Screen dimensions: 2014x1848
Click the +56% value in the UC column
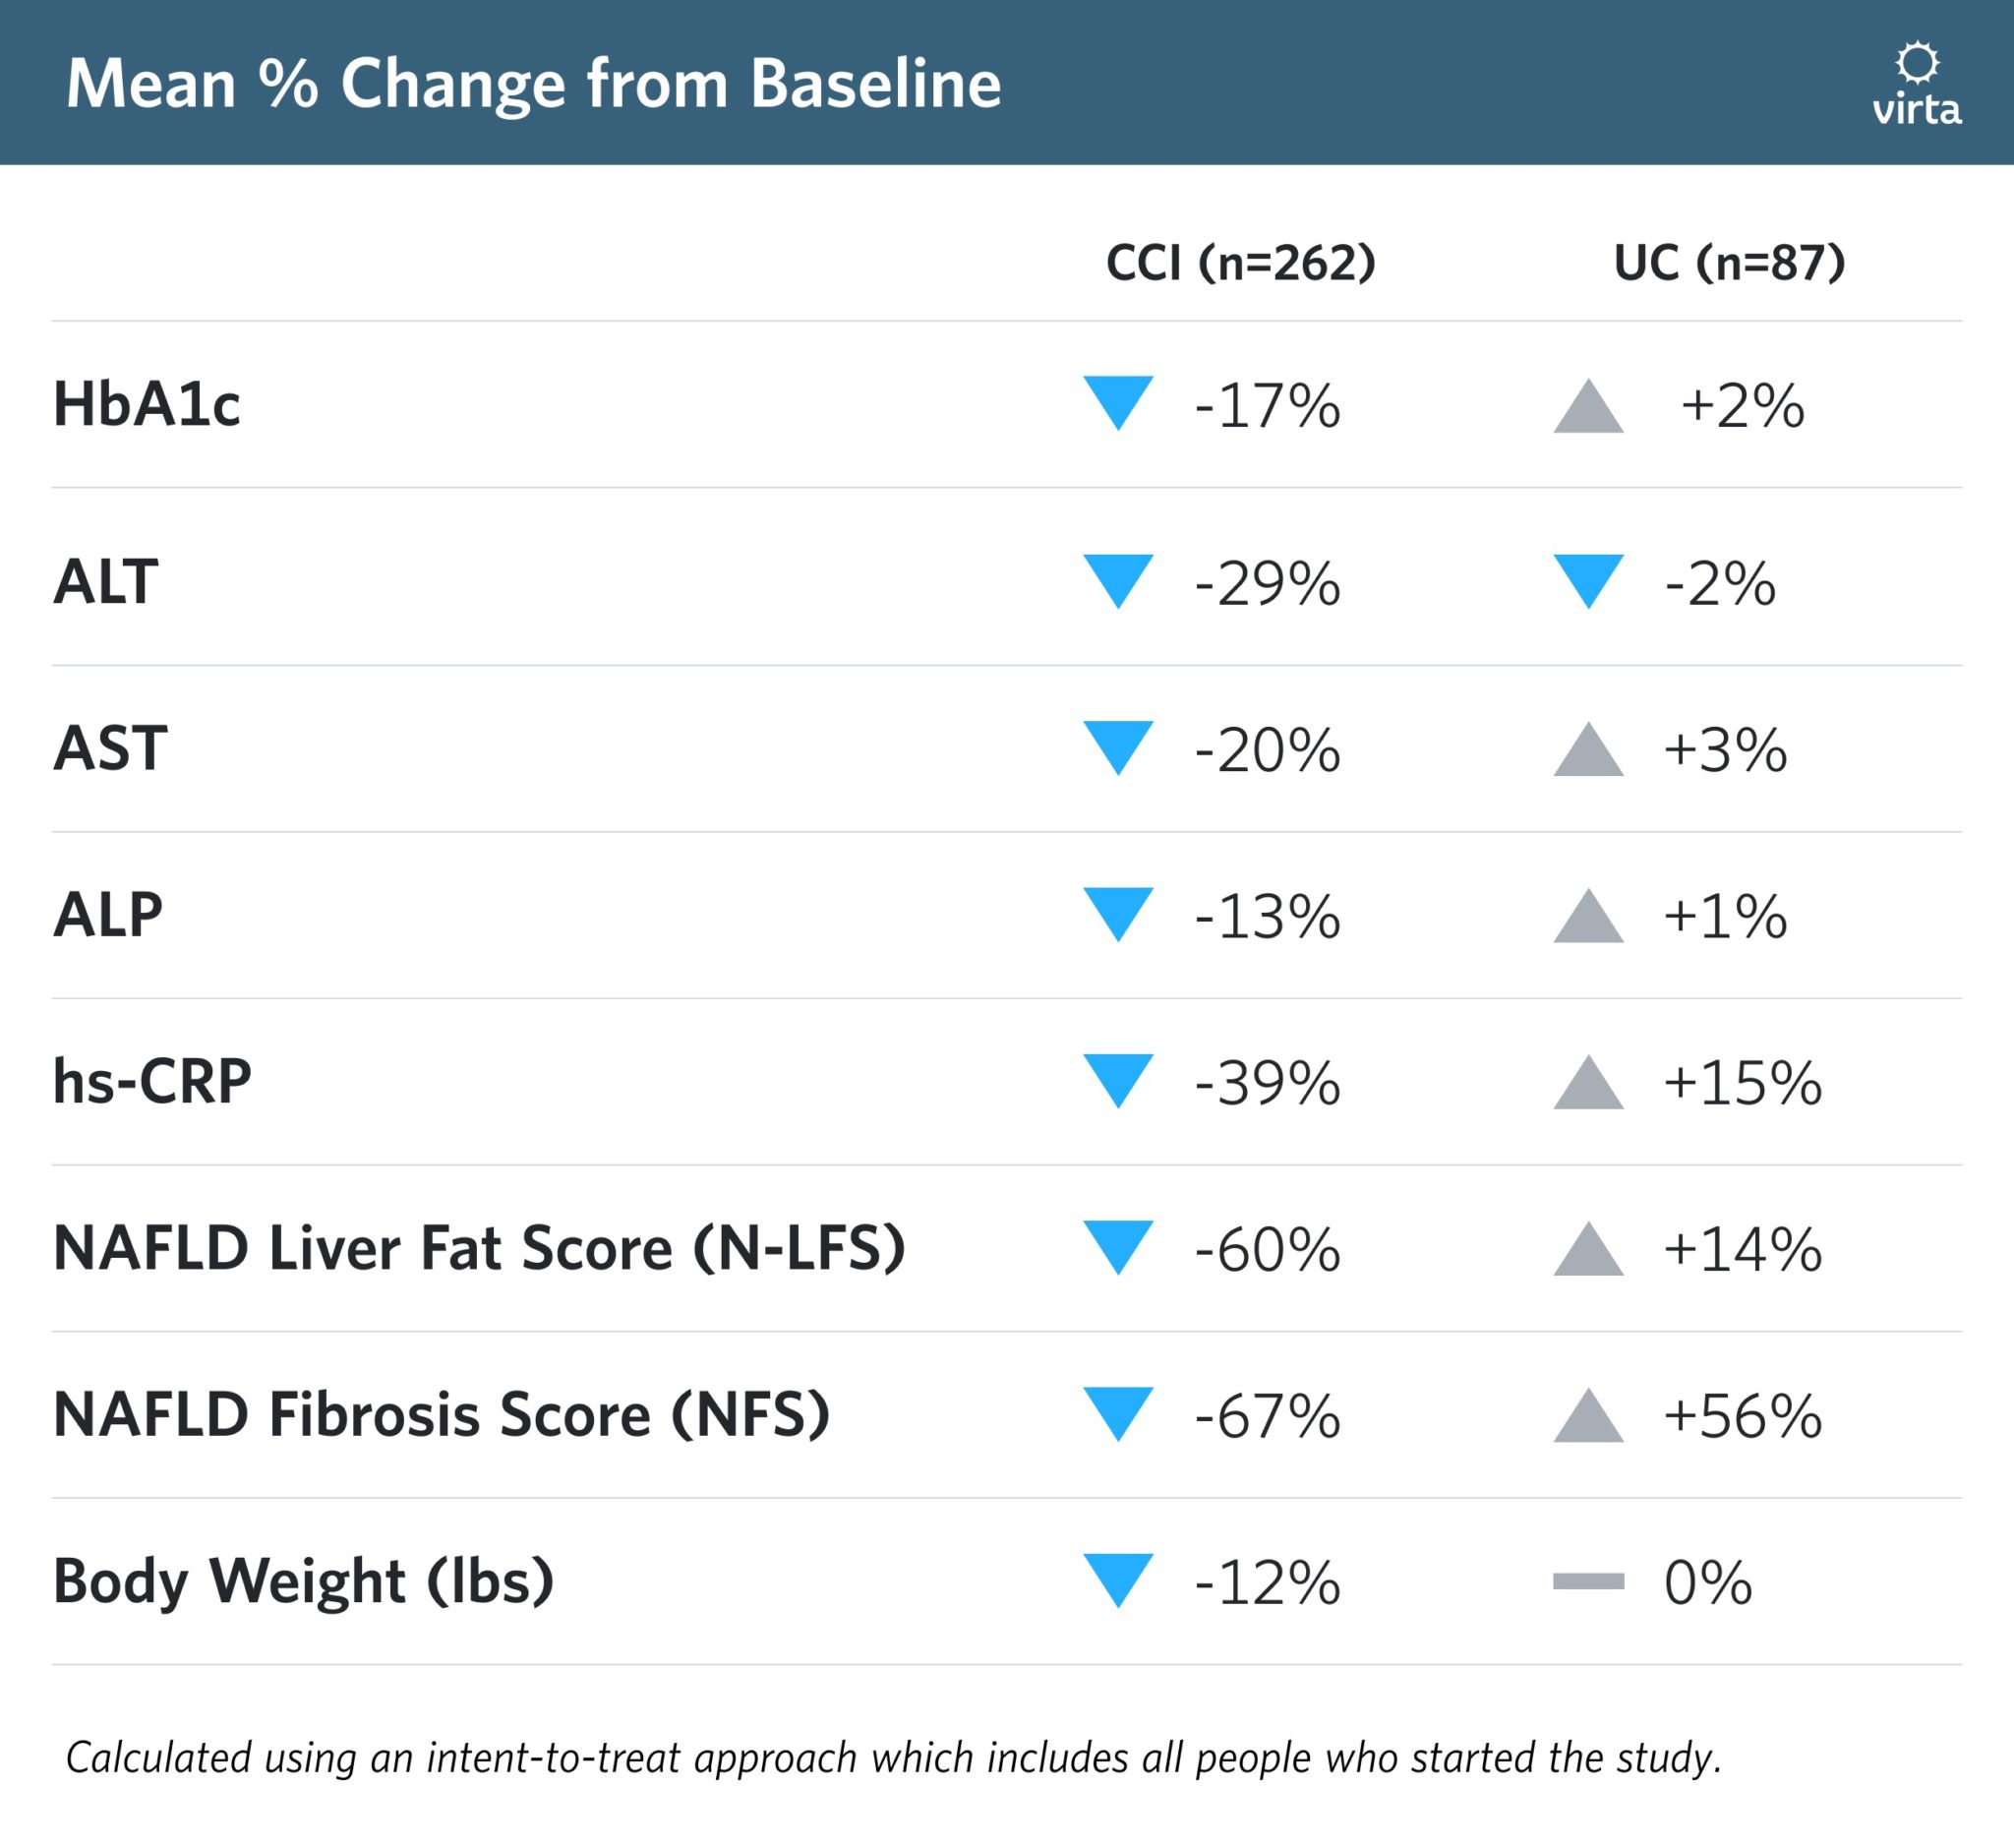1742,1416
